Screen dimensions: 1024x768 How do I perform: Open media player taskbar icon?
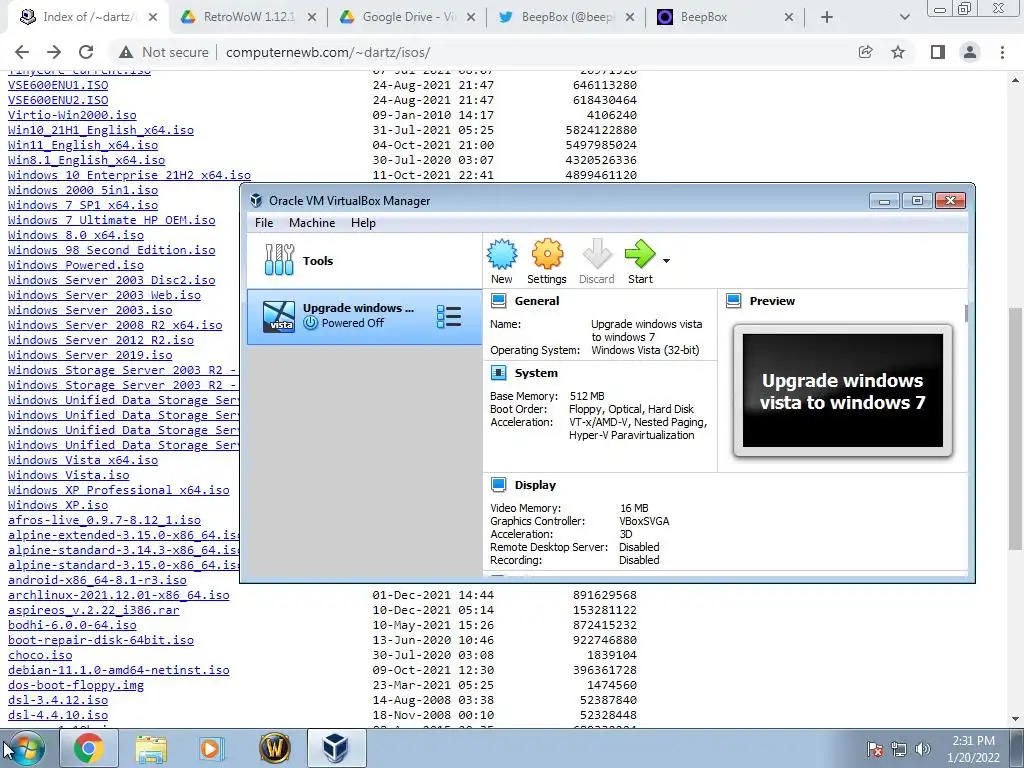212,748
